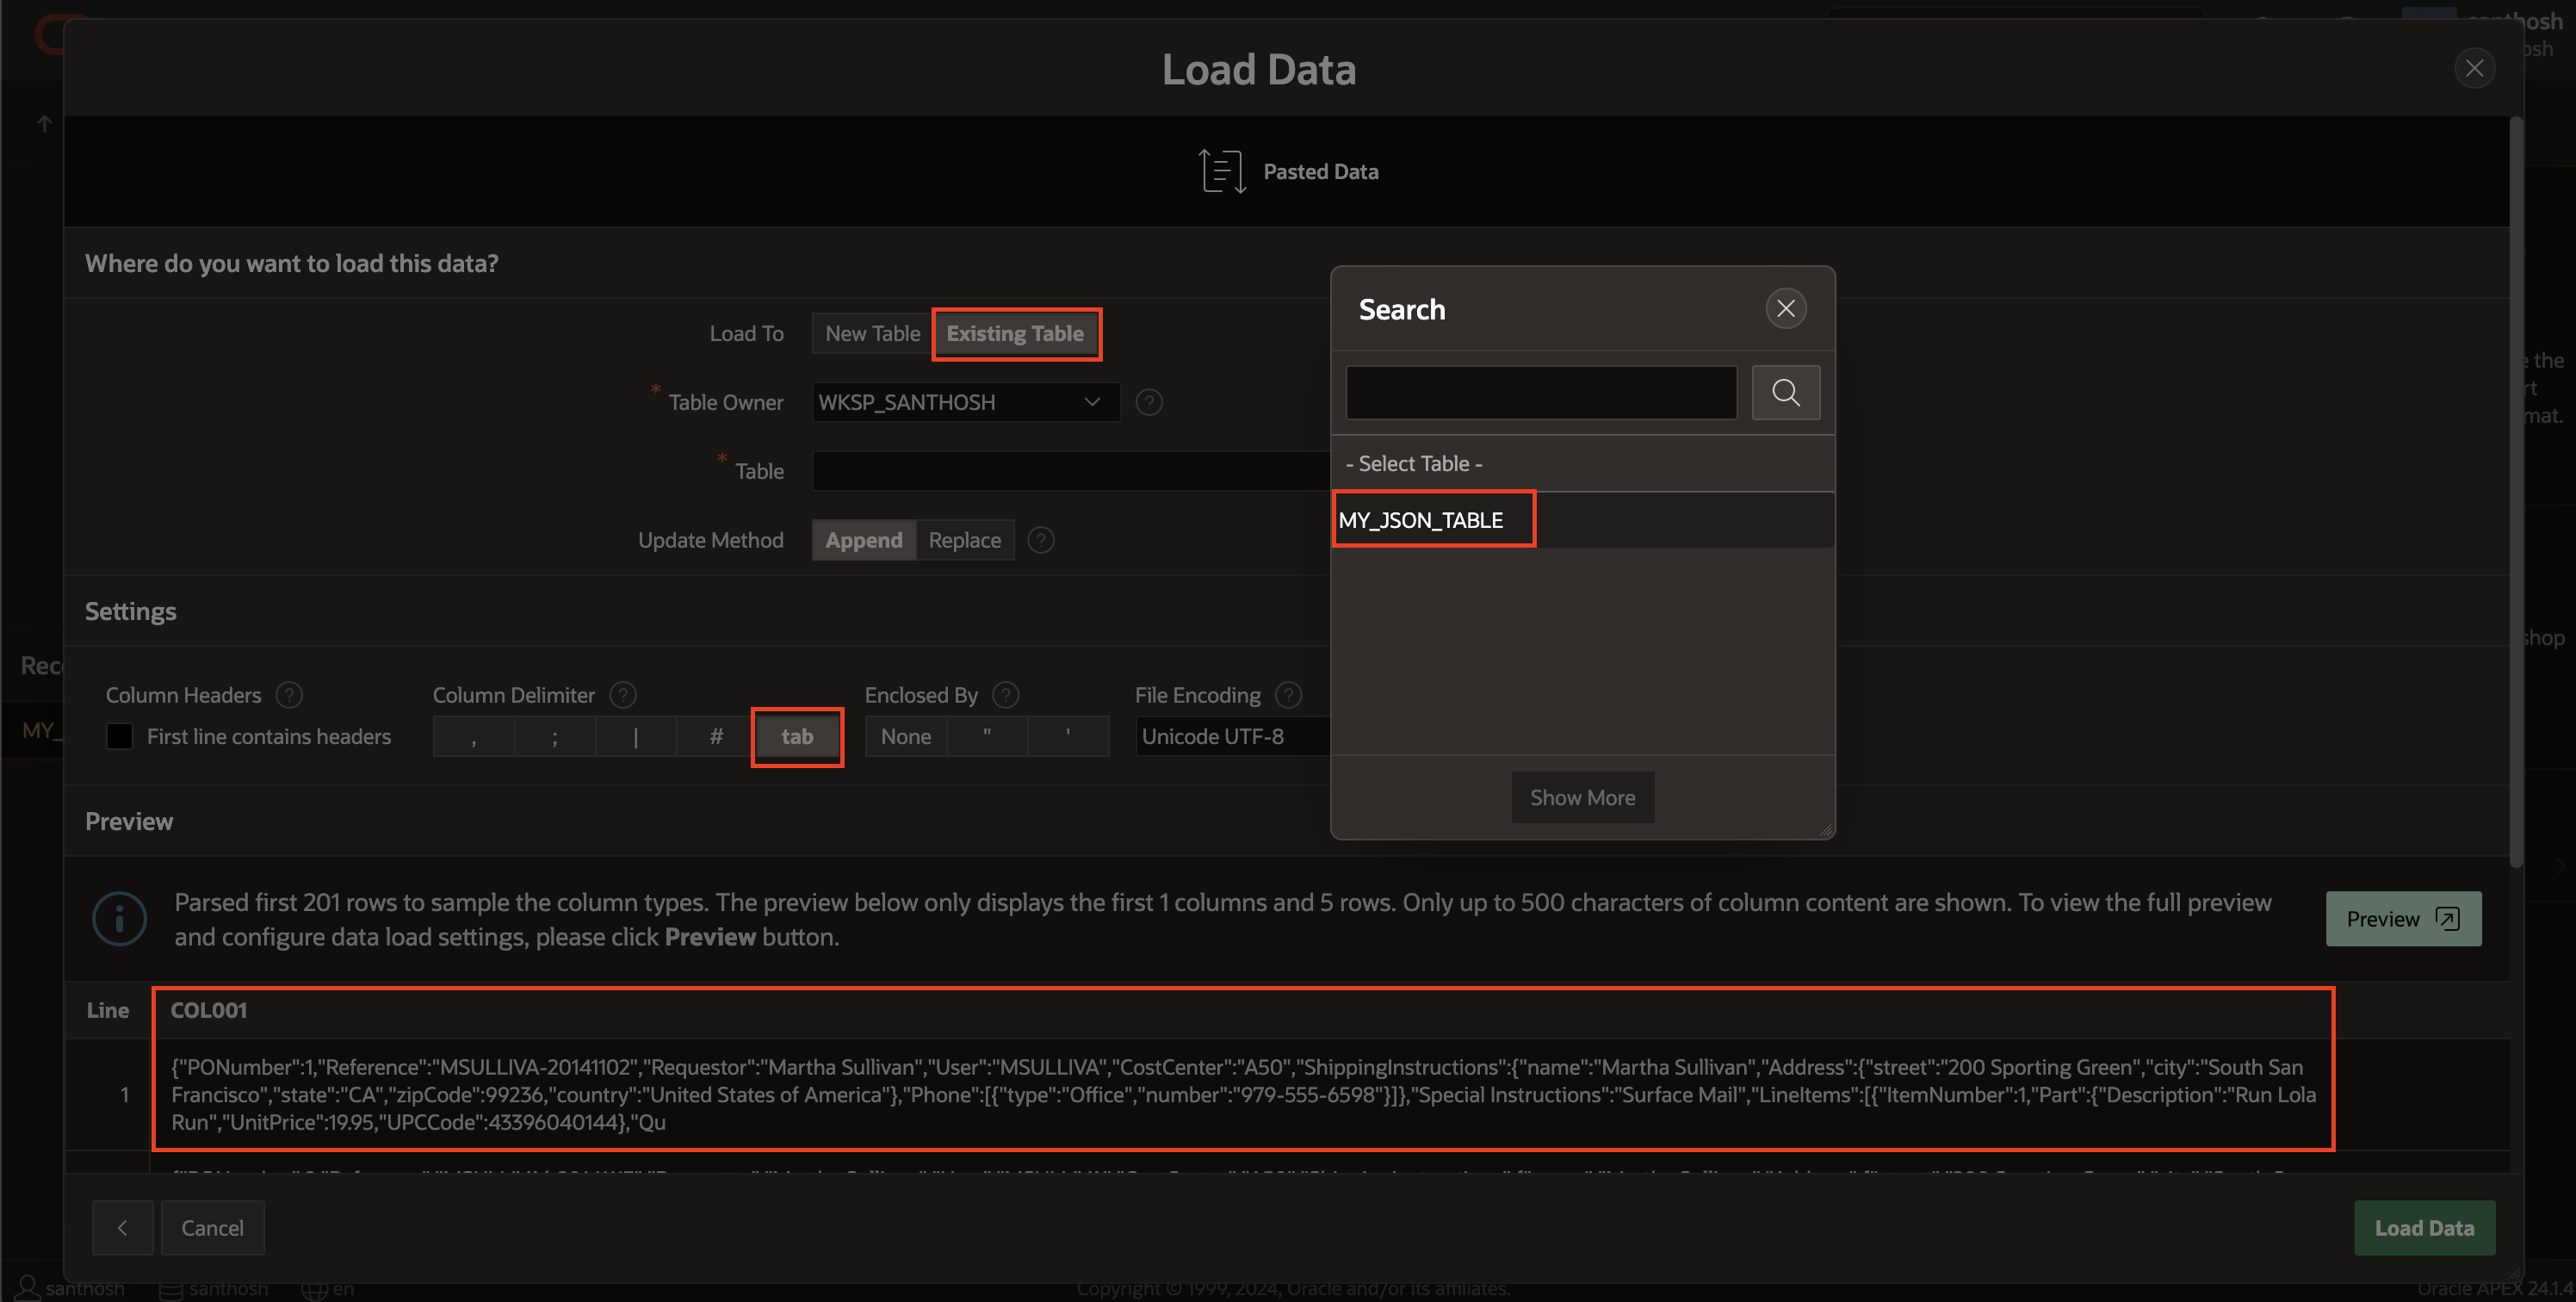
Task: Open Column Delimiter help icon
Action: click(622, 695)
